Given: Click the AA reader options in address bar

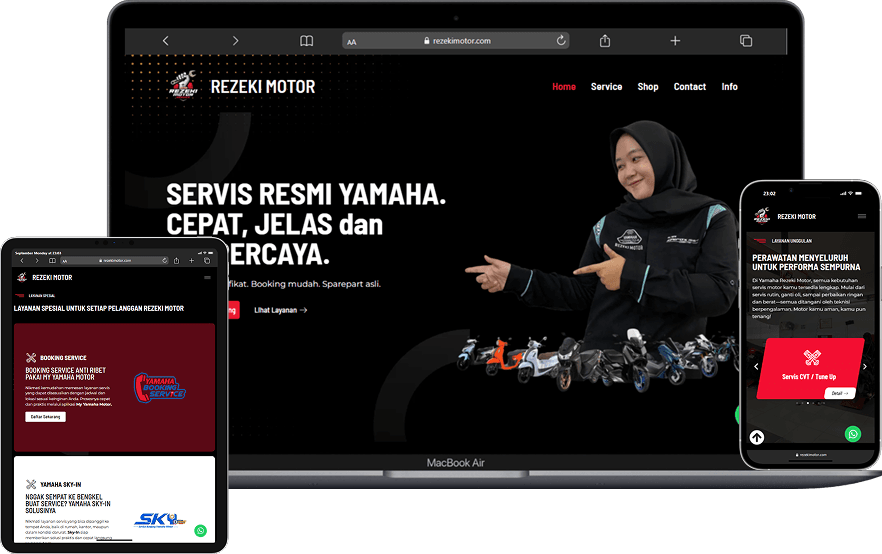Looking at the screenshot, I should pyautogui.click(x=352, y=42).
